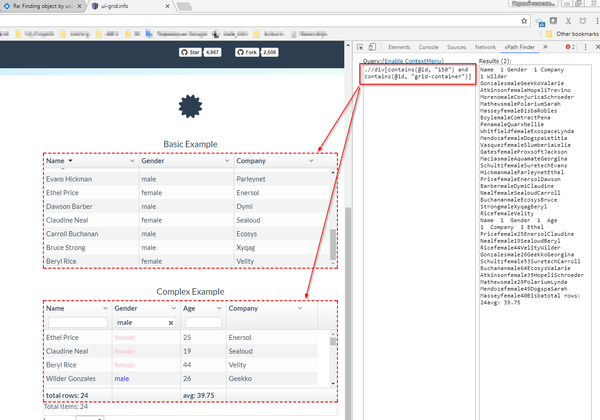
Task: Close the 'Re: Finding object' tab
Action: (79, 6)
